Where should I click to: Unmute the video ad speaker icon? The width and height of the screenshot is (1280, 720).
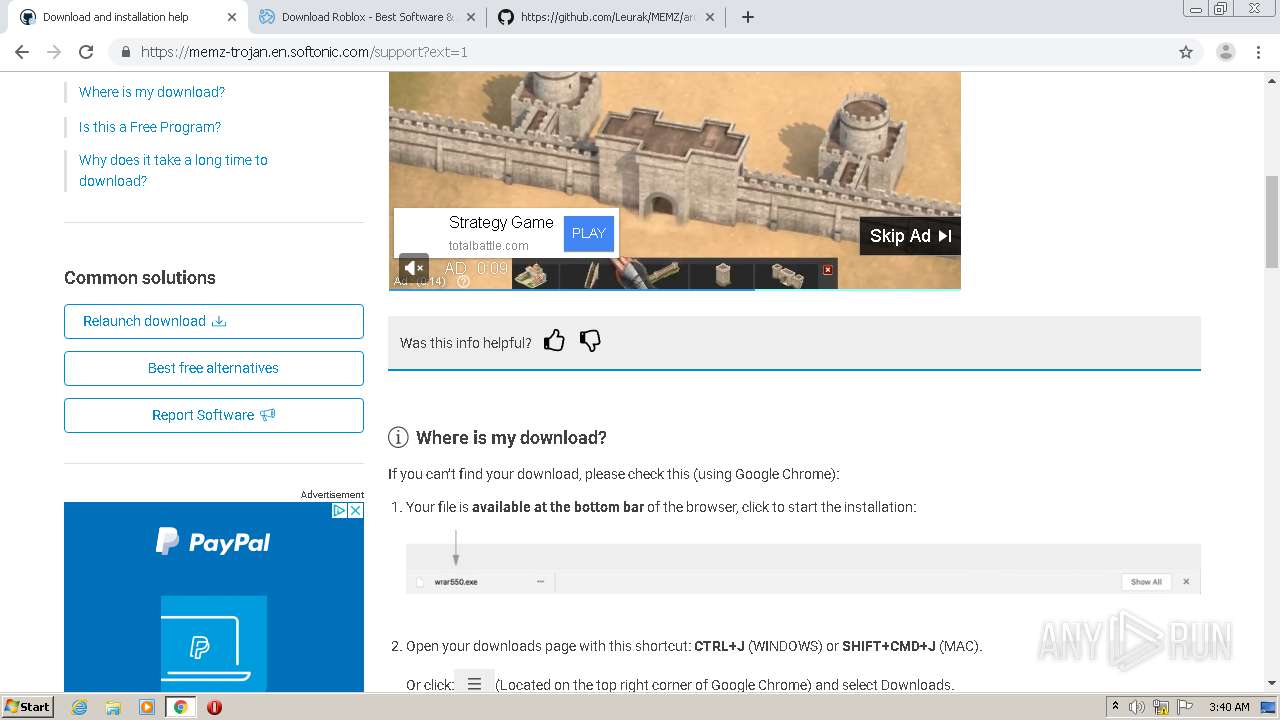coord(414,268)
